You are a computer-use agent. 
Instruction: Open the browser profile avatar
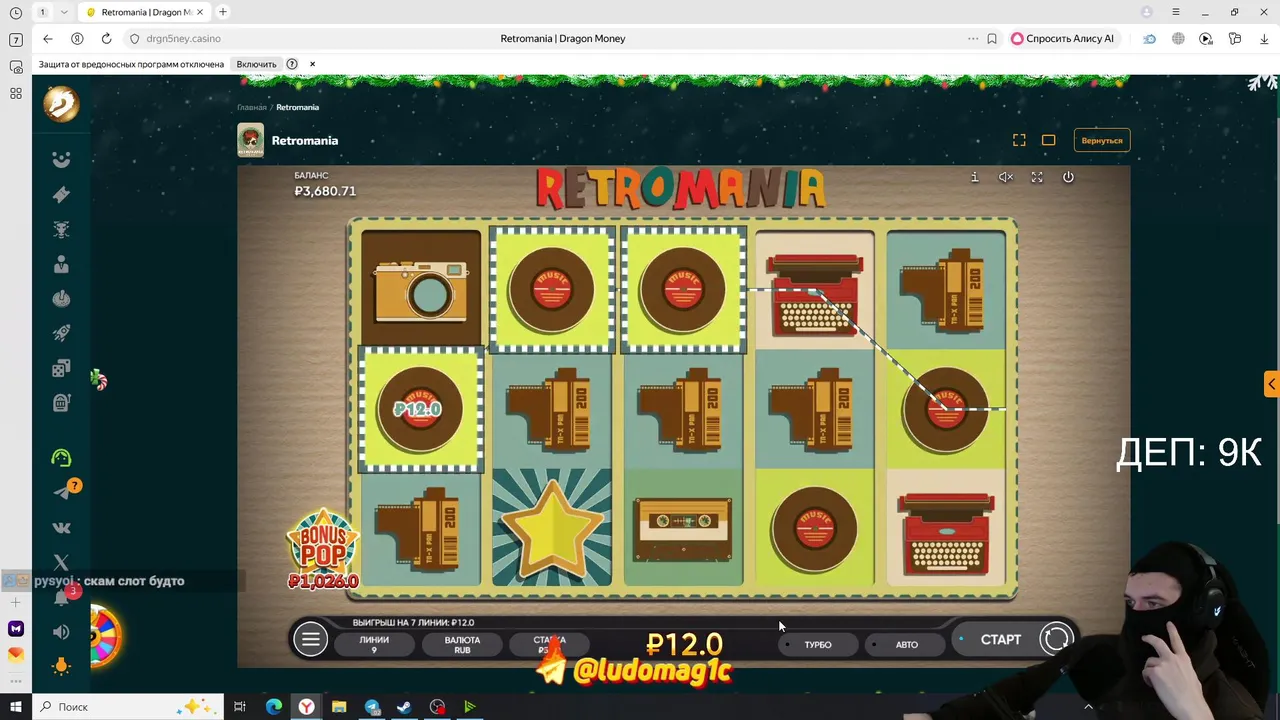1147,12
